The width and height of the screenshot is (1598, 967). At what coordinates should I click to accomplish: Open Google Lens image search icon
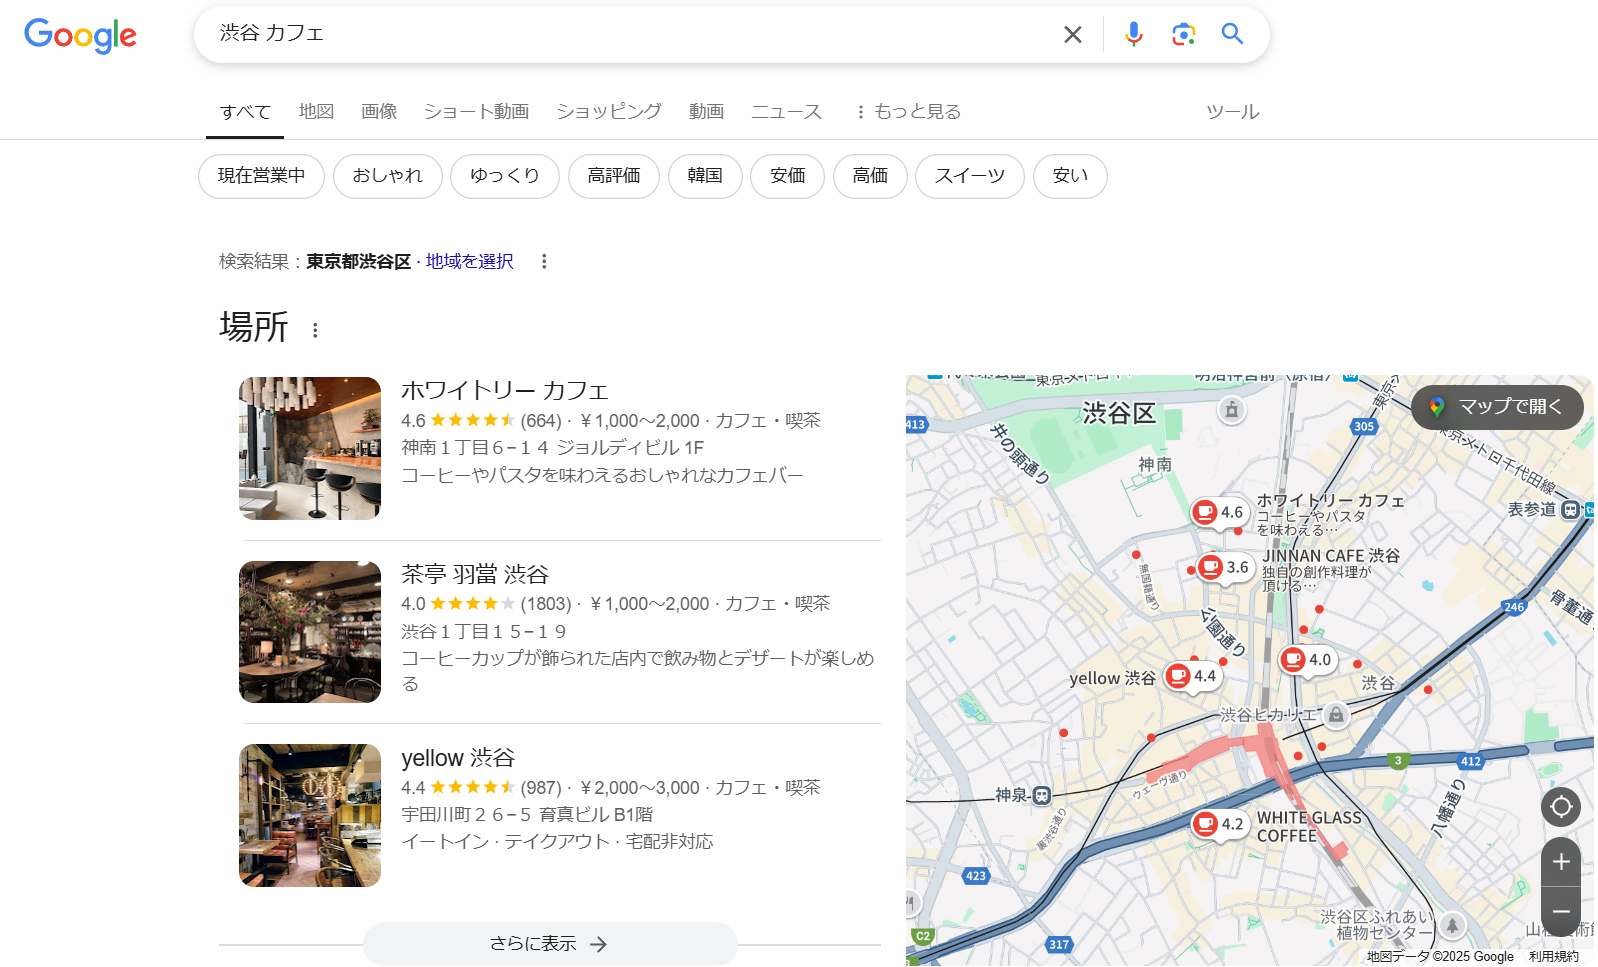1184,35
